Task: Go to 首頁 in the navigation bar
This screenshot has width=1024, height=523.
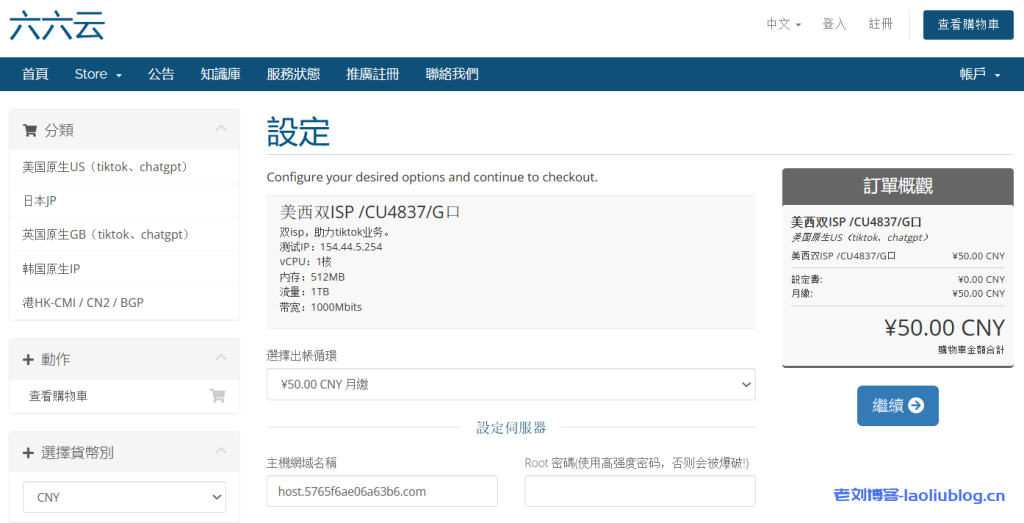Action: (35, 74)
